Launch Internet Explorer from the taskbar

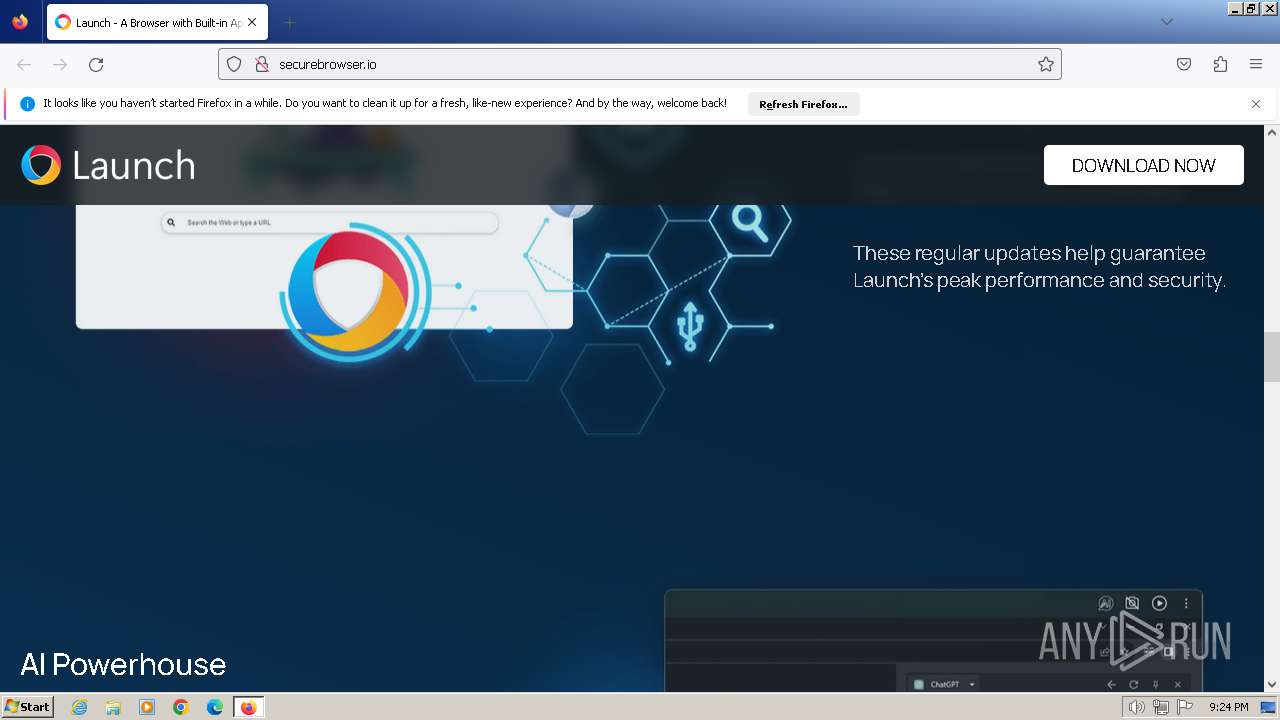[x=80, y=707]
